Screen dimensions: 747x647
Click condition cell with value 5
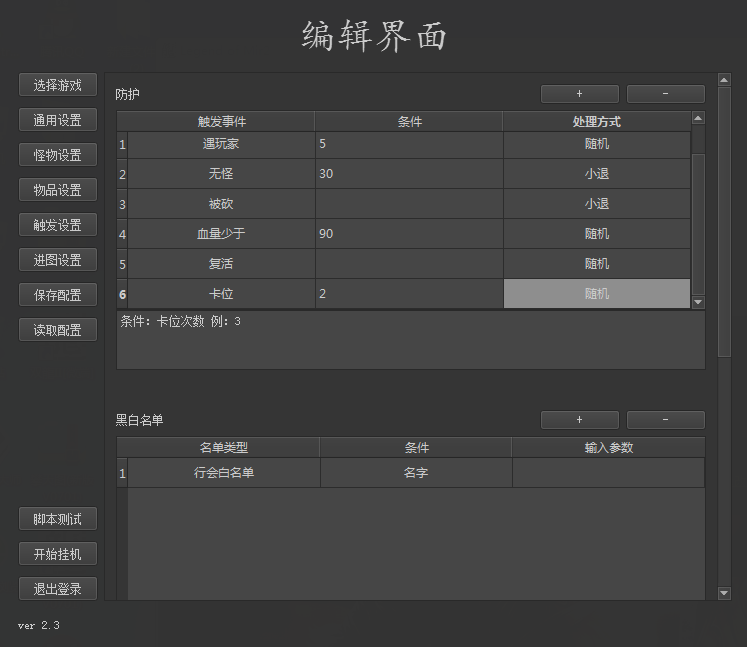409,144
